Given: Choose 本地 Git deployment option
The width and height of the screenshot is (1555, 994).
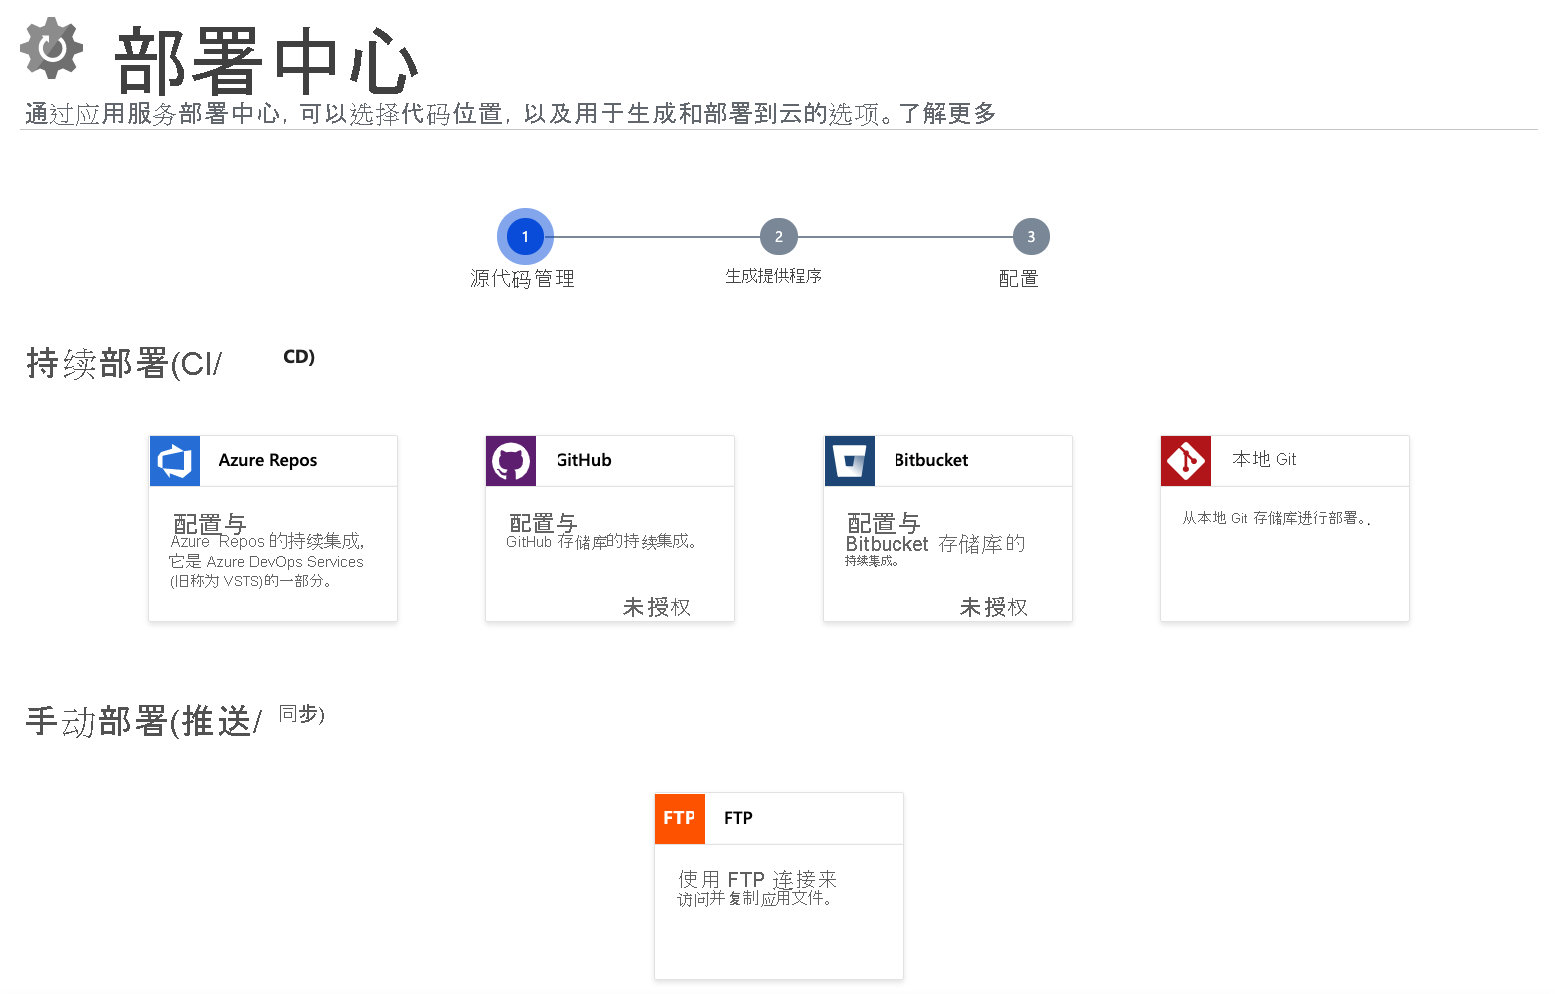Looking at the screenshot, I should pos(1284,530).
